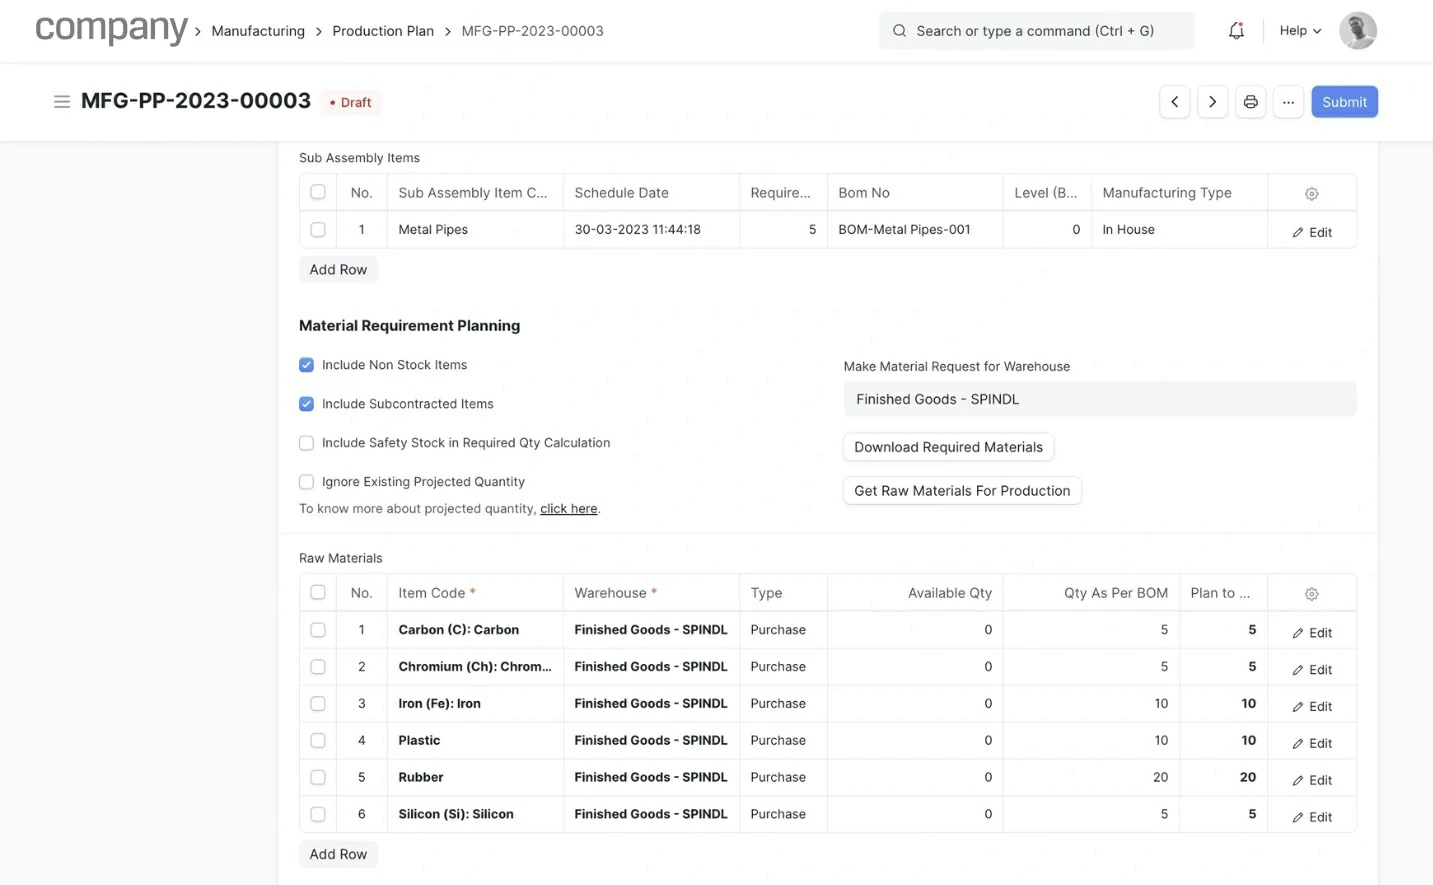Click the user avatar picture
Screen dimensions: 1433x885
click(1357, 31)
